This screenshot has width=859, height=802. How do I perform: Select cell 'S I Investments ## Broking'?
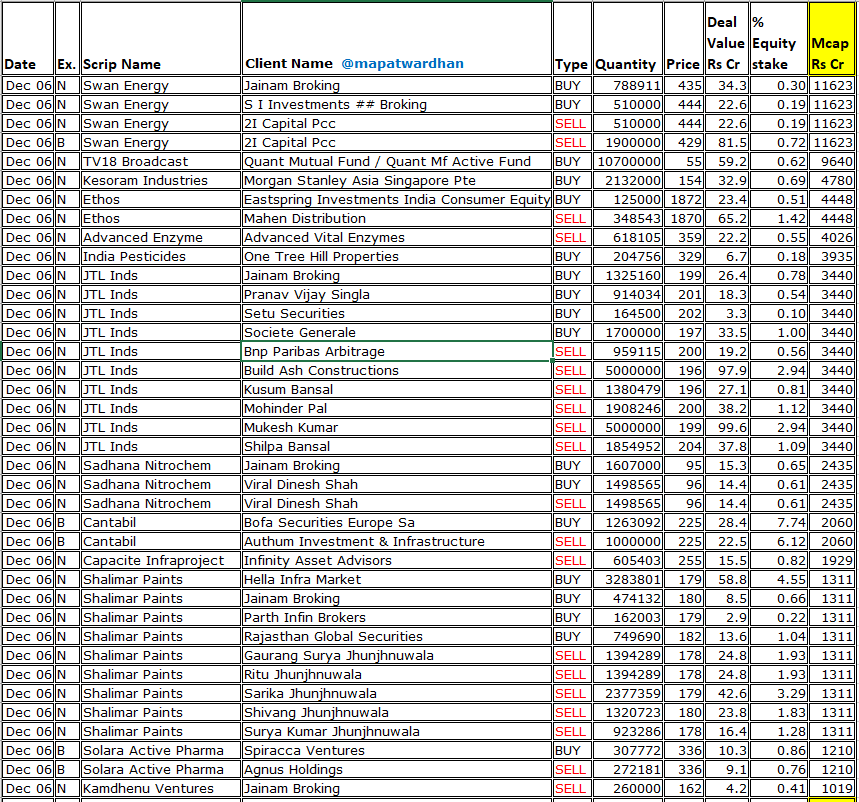pos(397,105)
